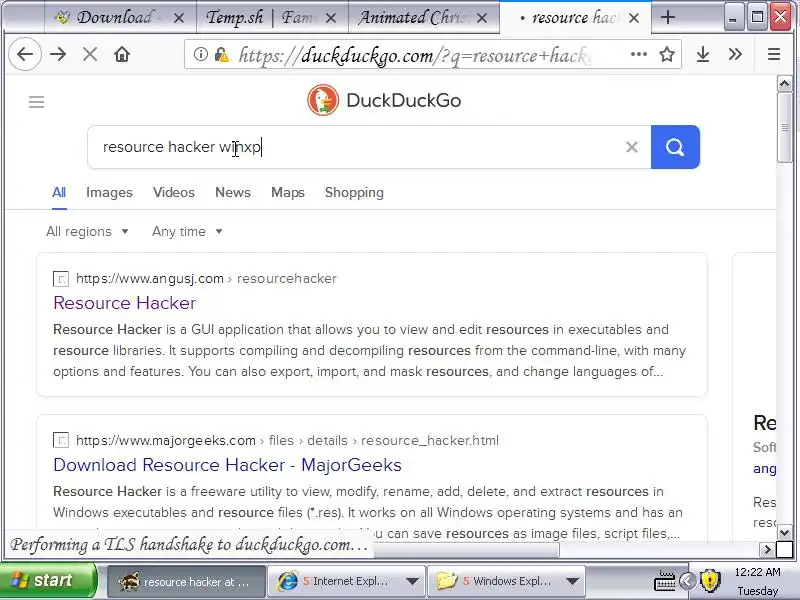Click the security shield tray icon
Screen dimensions: 800x600
pos(710,580)
